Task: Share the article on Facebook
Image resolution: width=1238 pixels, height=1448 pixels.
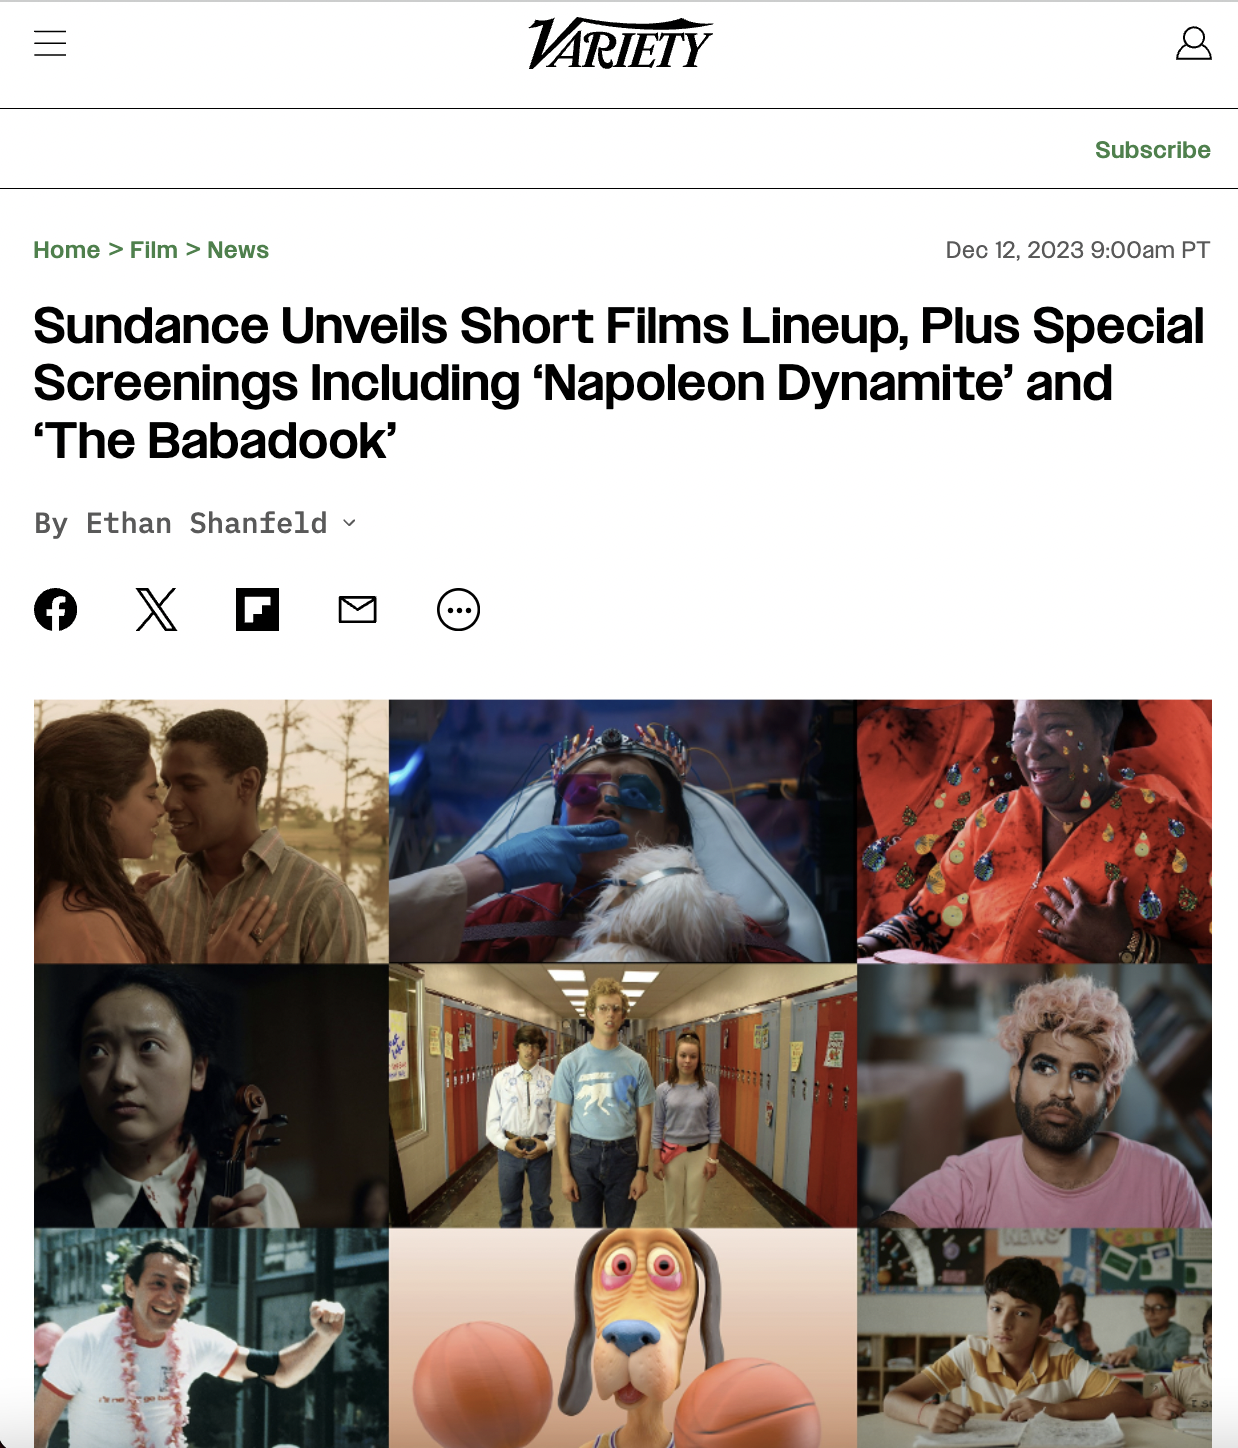Action: (x=56, y=609)
